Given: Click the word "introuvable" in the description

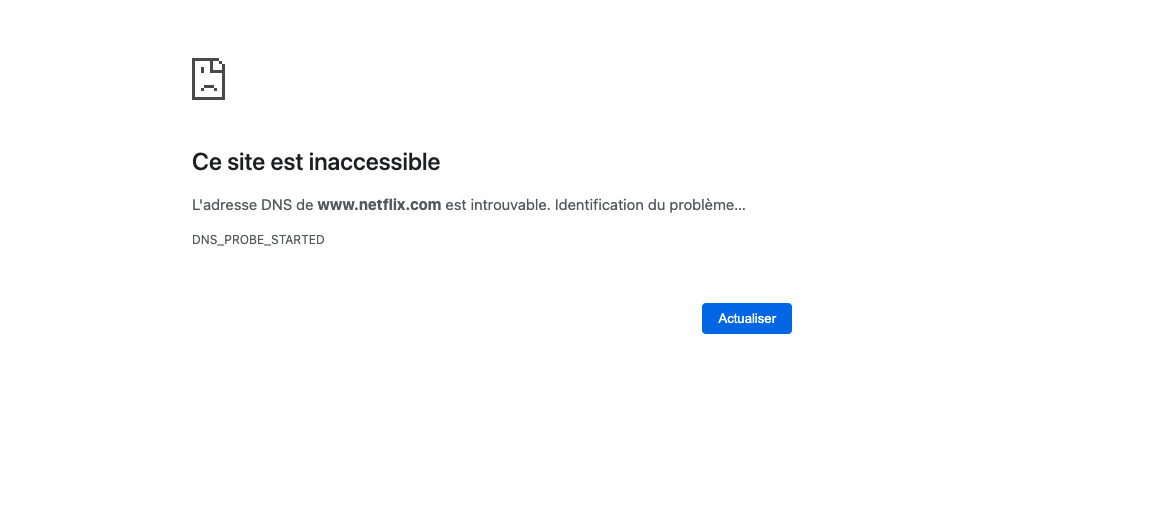Looking at the screenshot, I should click(507, 205).
